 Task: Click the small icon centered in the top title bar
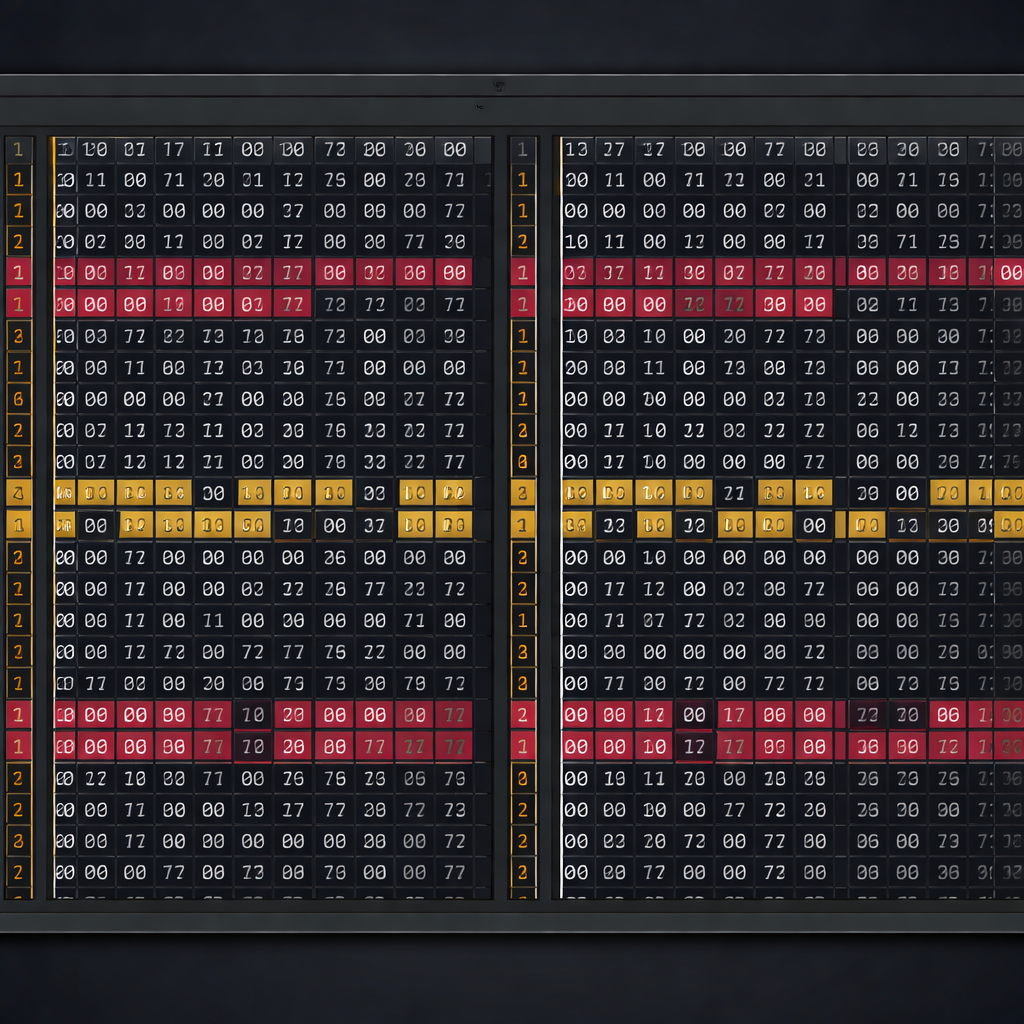pyautogui.click(x=497, y=86)
